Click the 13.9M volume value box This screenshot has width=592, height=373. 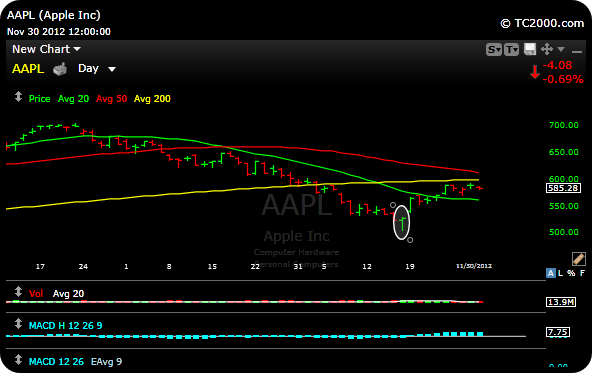pos(561,302)
